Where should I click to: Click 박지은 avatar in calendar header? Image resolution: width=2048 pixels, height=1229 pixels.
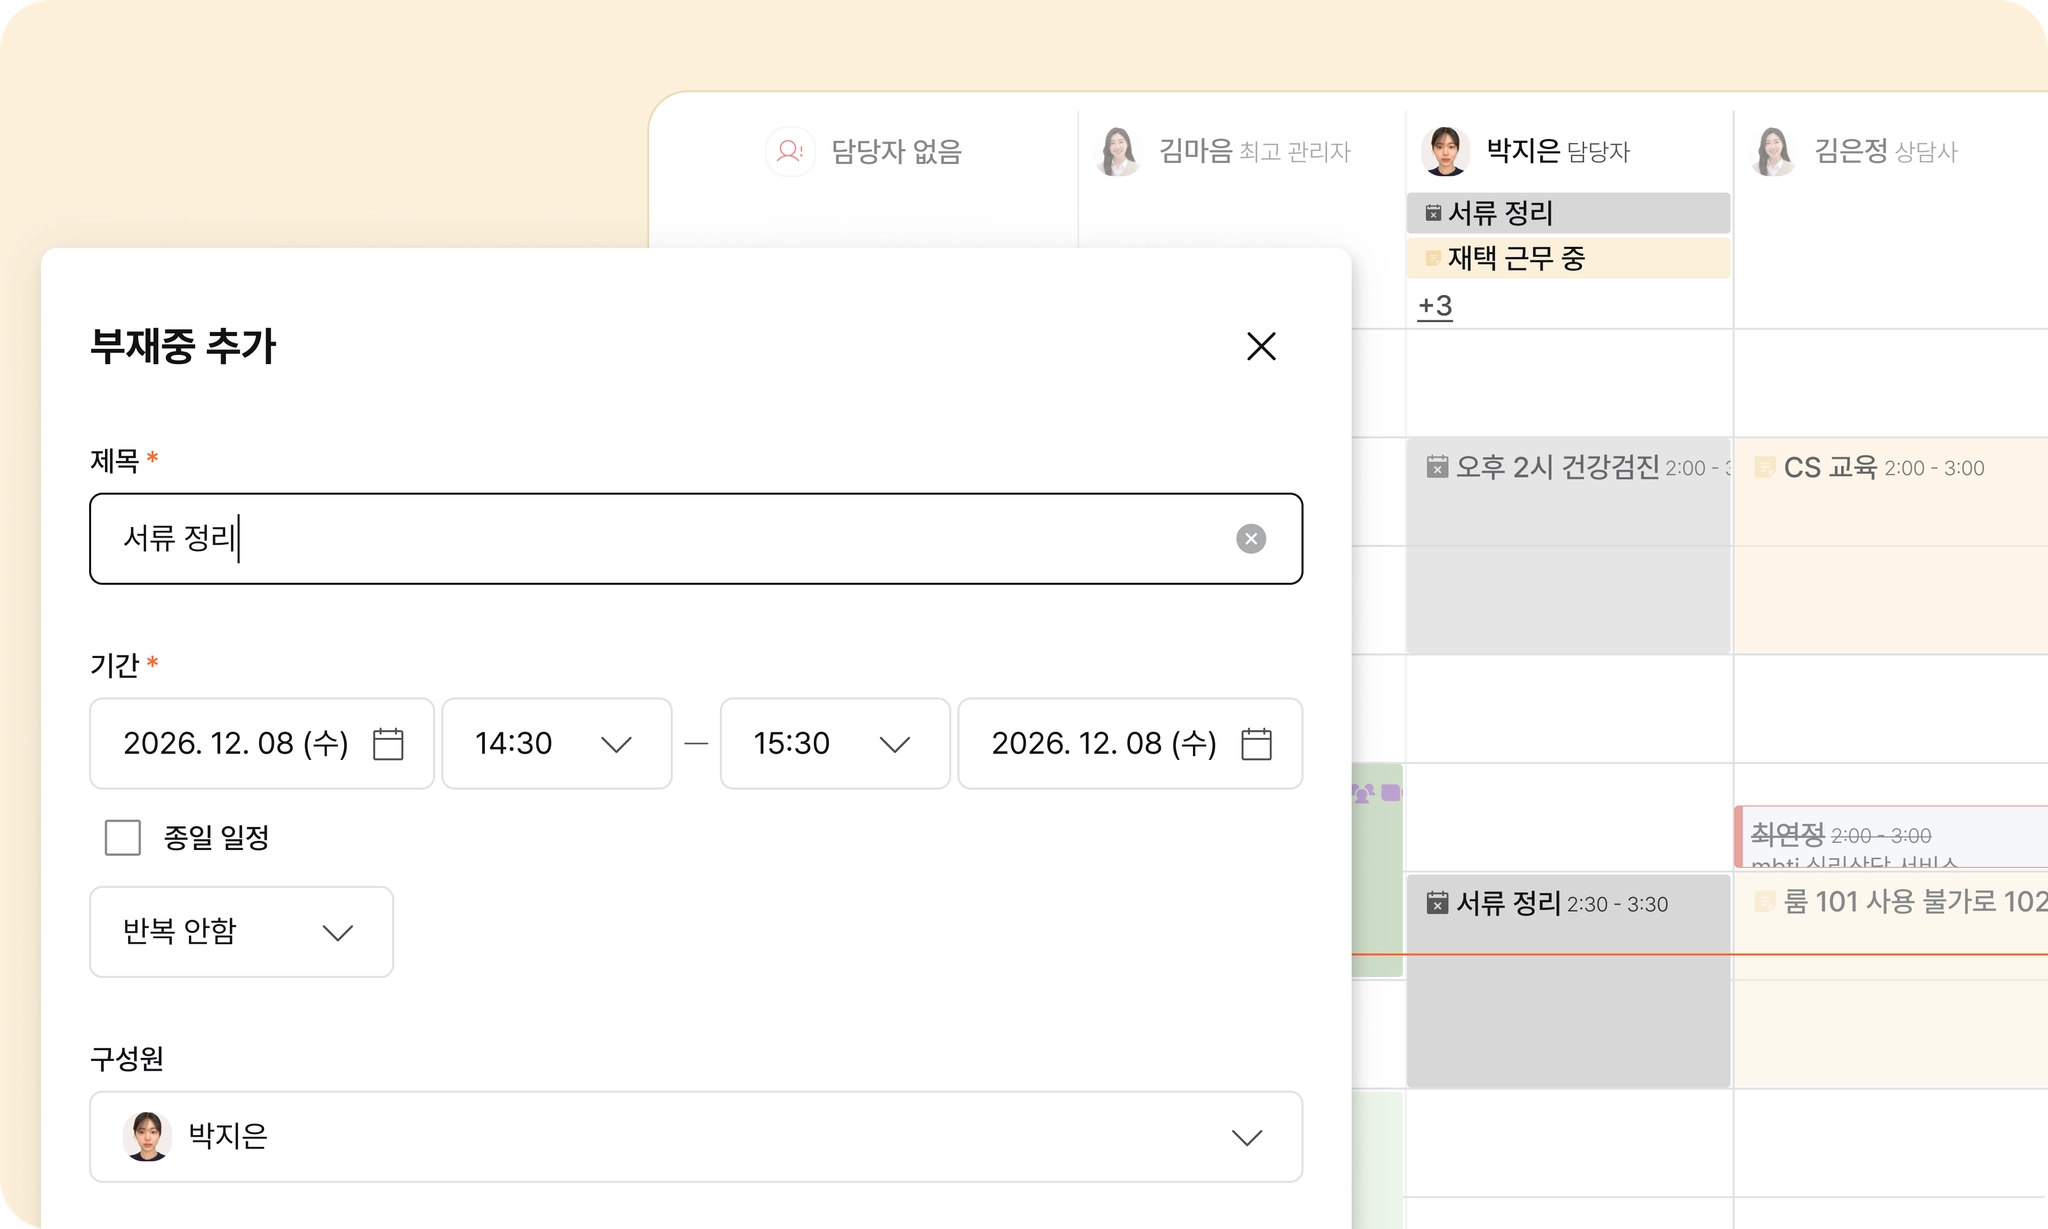tap(1445, 152)
